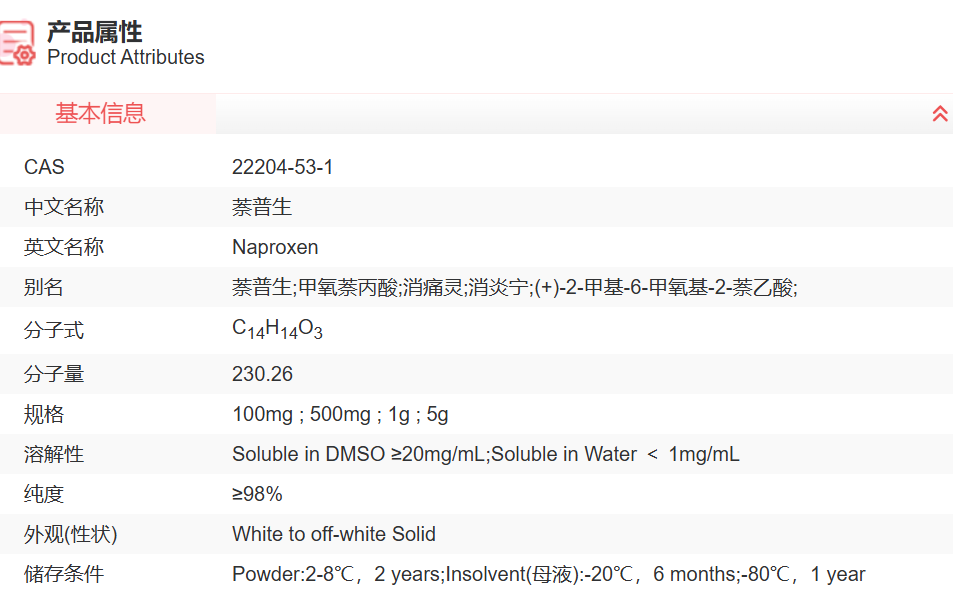
Task: Click the Product Attributes subtitle
Action: click(x=124, y=57)
